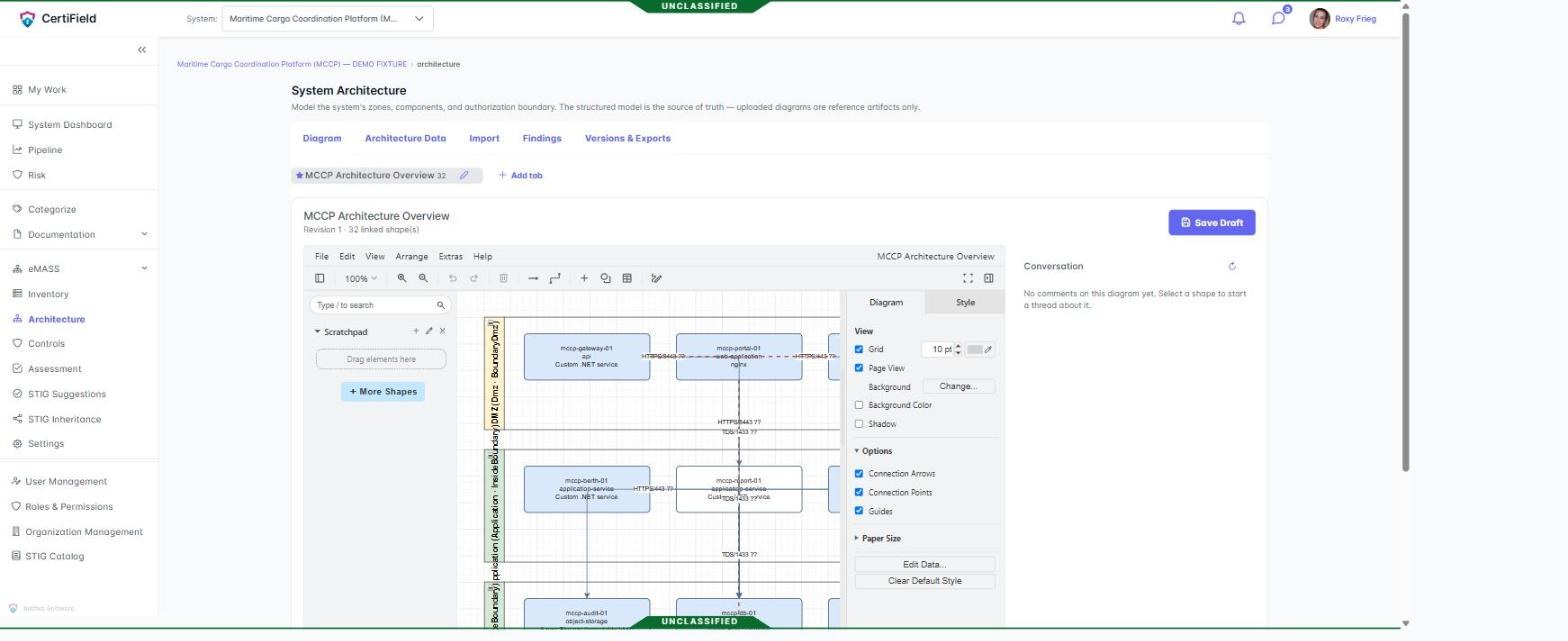Toggle the Grid checkbox
1568x641 pixels.
pyautogui.click(x=859, y=349)
